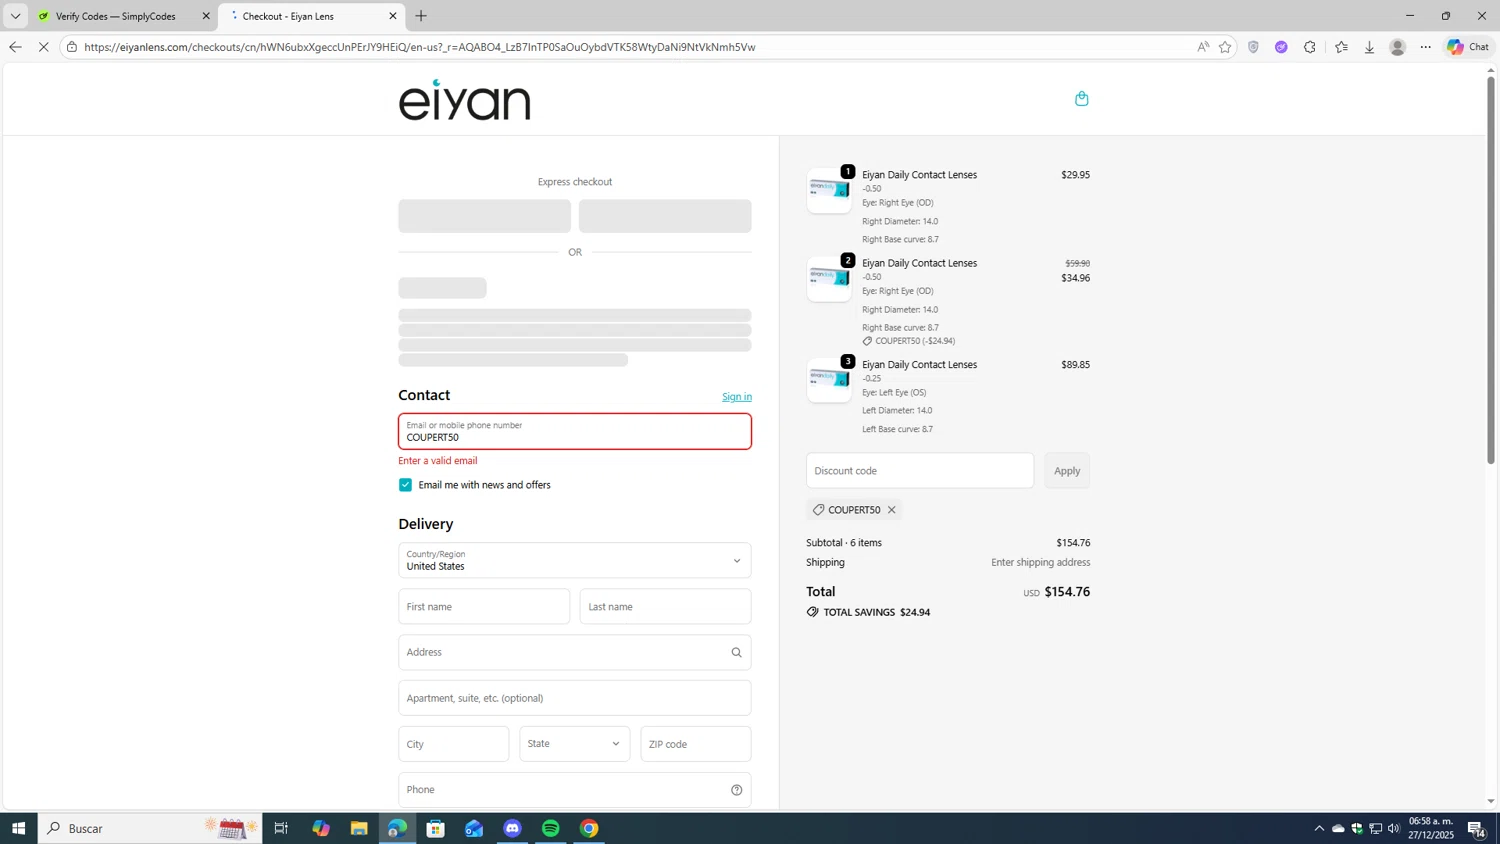Click the volume speaker tray icon

click(1394, 828)
